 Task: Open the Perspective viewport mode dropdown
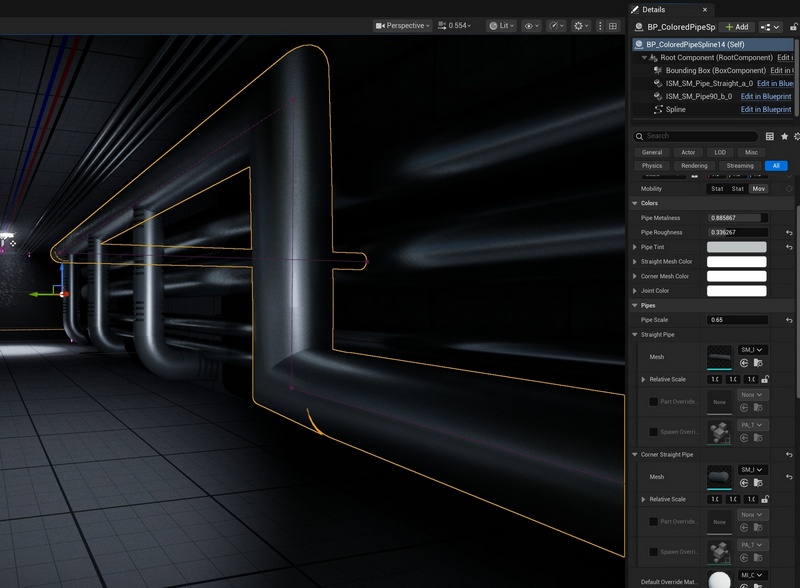click(x=402, y=25)
